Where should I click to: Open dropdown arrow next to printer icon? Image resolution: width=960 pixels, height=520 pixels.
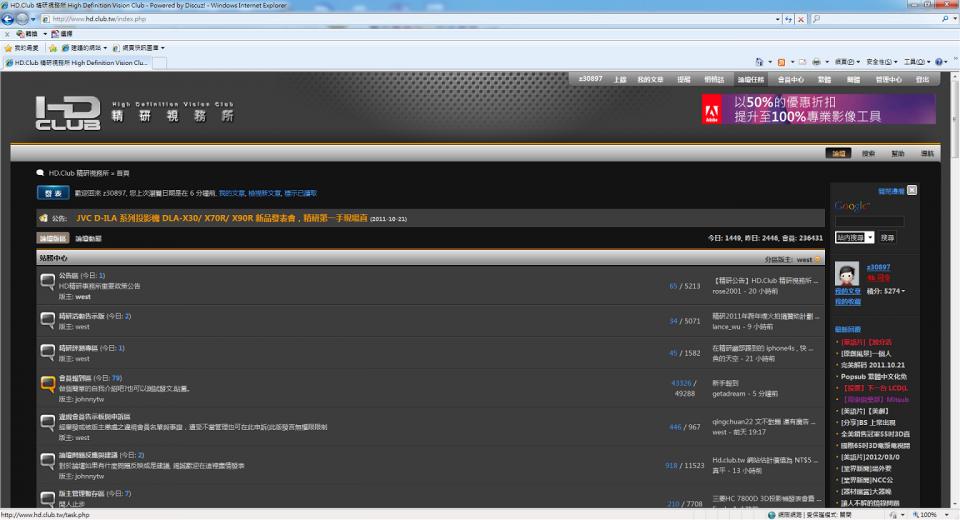pyautogui.click(x=827, y=62)
